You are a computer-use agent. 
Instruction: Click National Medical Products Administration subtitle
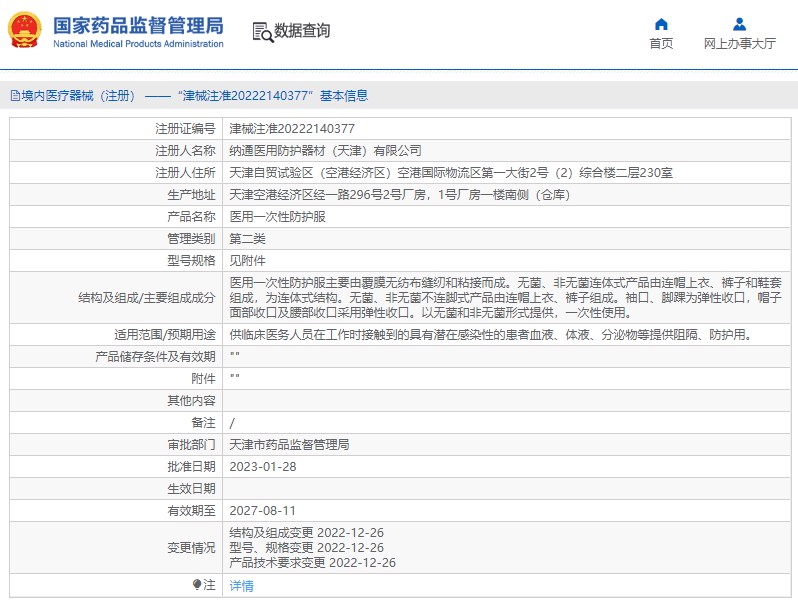click(x=138, y=44)
